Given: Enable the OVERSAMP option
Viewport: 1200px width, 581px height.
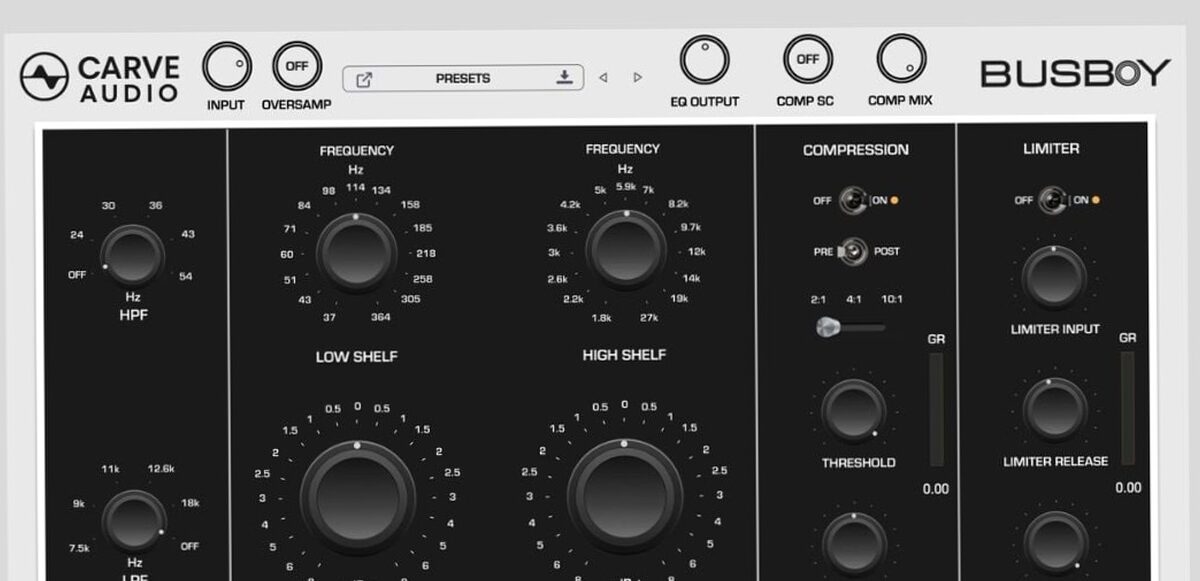Looking at the screenshot, I should pos(296,65).
